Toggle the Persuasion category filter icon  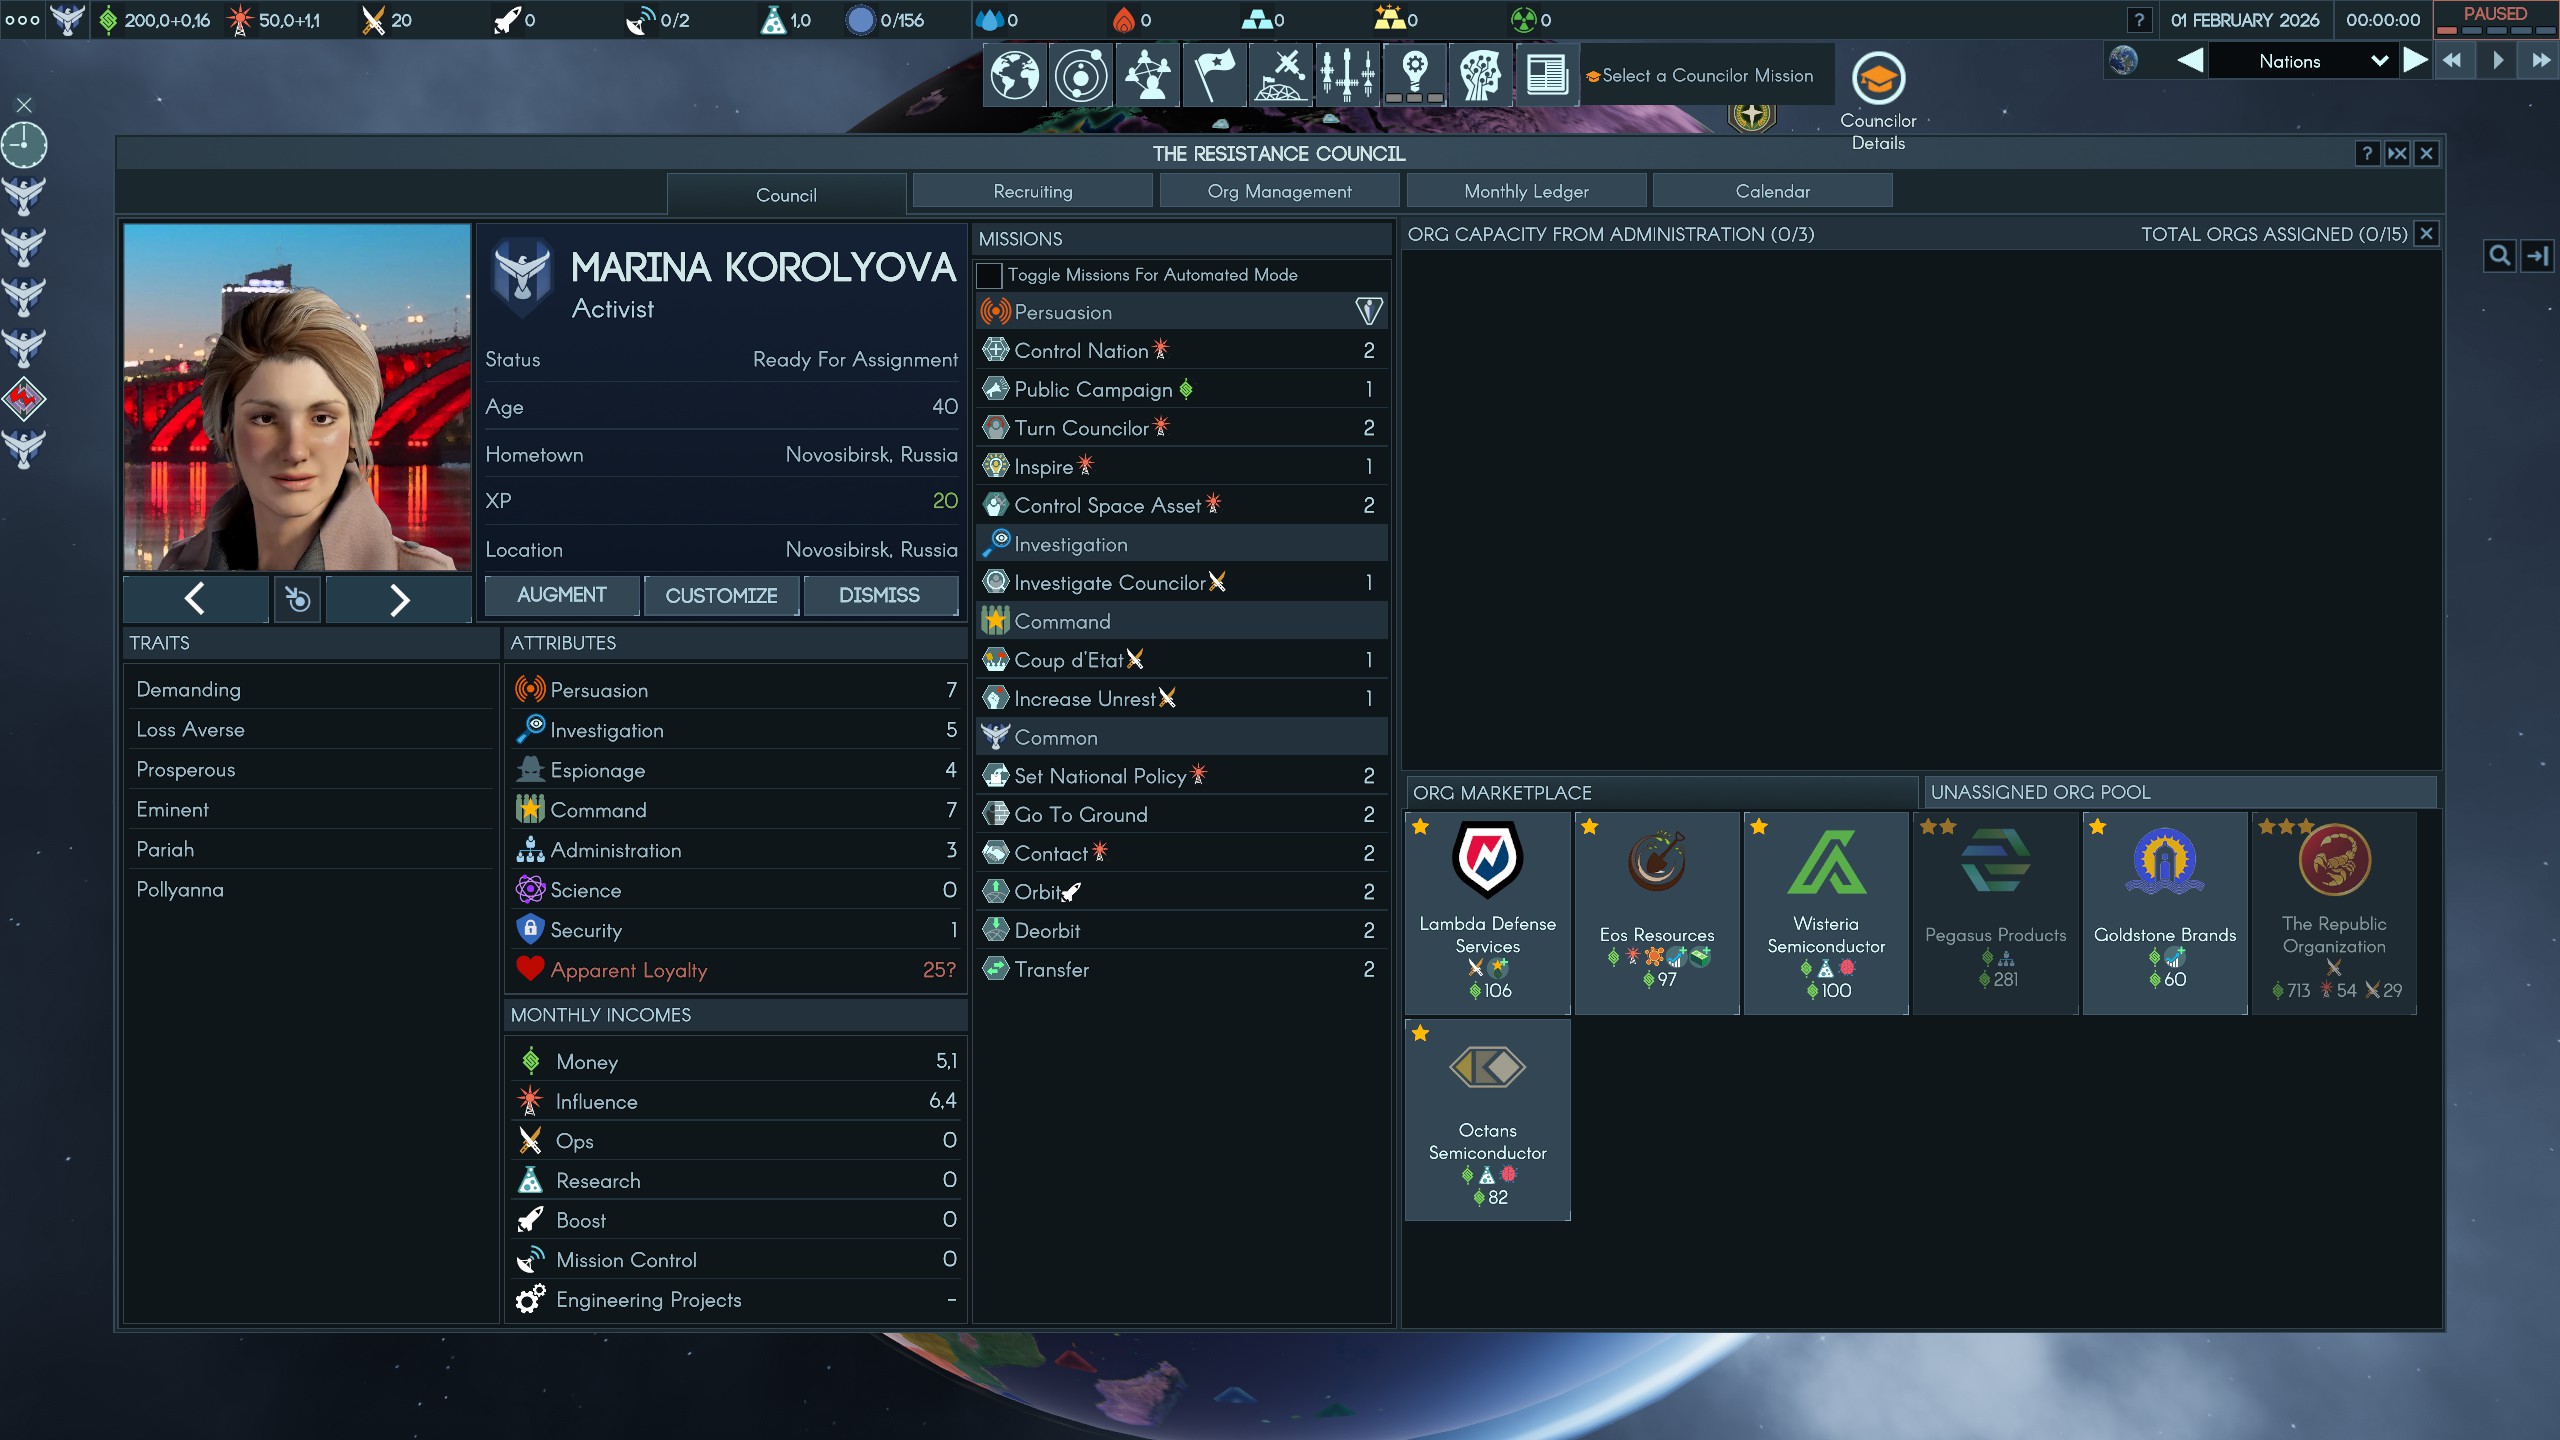(x=1368, y=311)
